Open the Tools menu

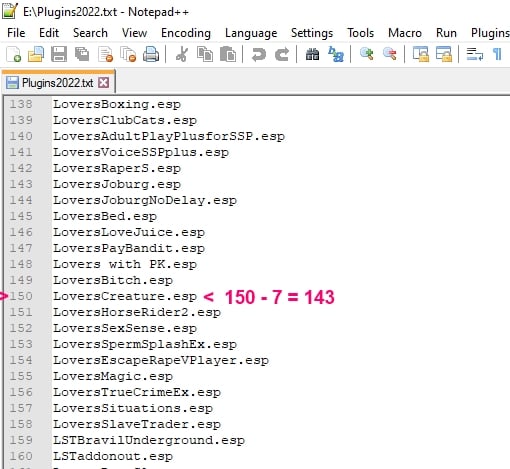tap(360, 33)
